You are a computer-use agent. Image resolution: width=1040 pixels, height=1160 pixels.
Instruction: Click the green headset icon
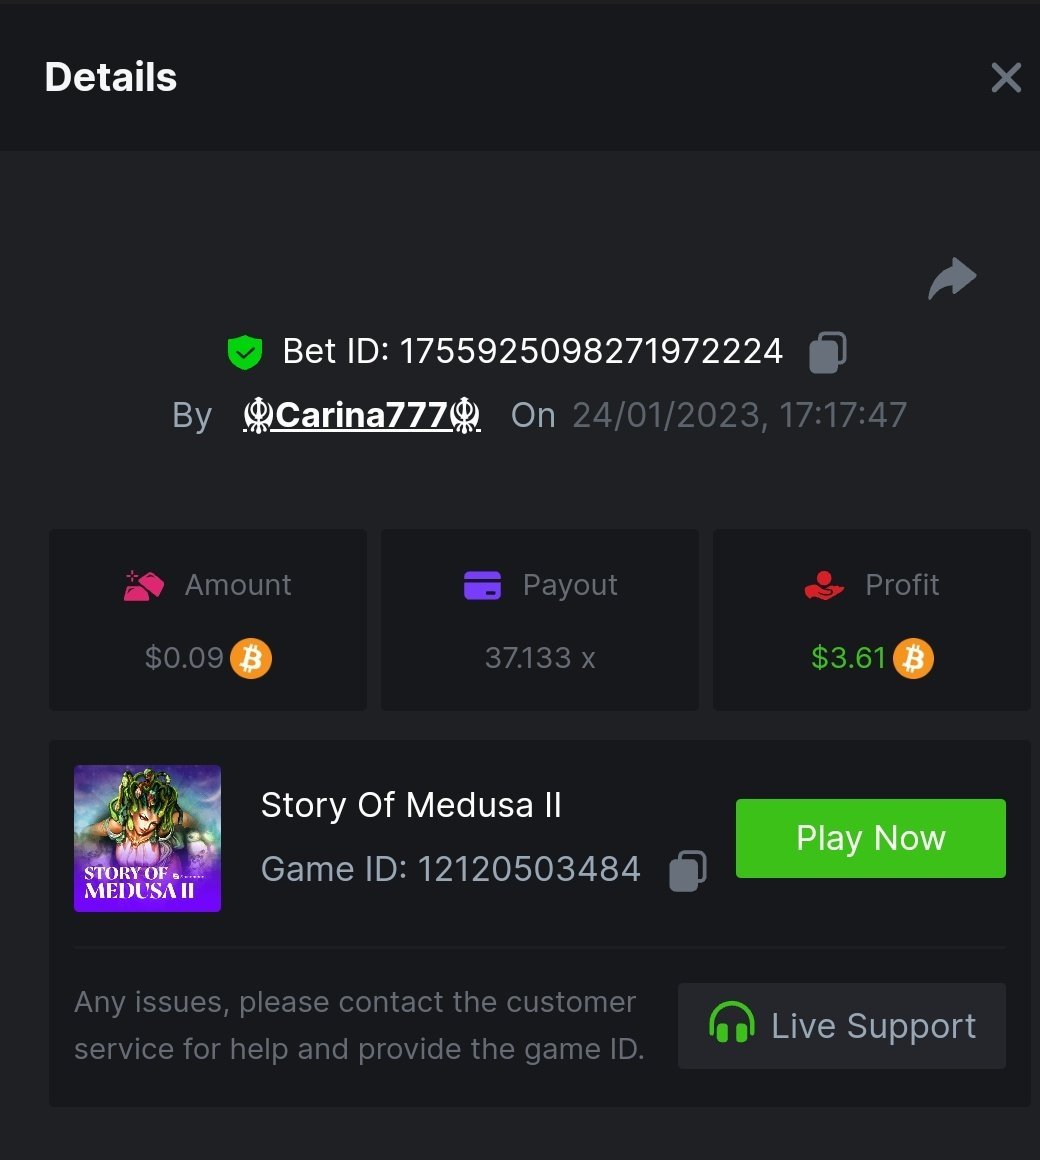point(731,1025)
